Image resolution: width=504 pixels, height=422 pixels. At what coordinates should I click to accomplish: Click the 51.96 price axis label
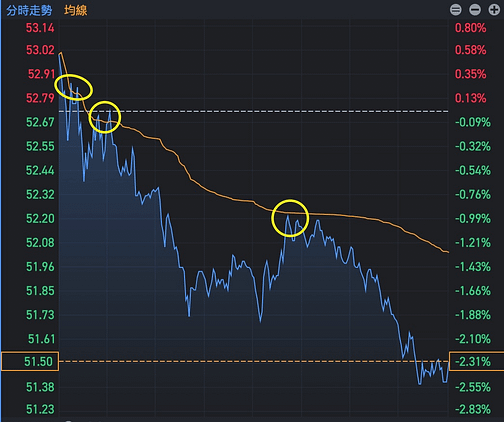[x=40, y=267]
